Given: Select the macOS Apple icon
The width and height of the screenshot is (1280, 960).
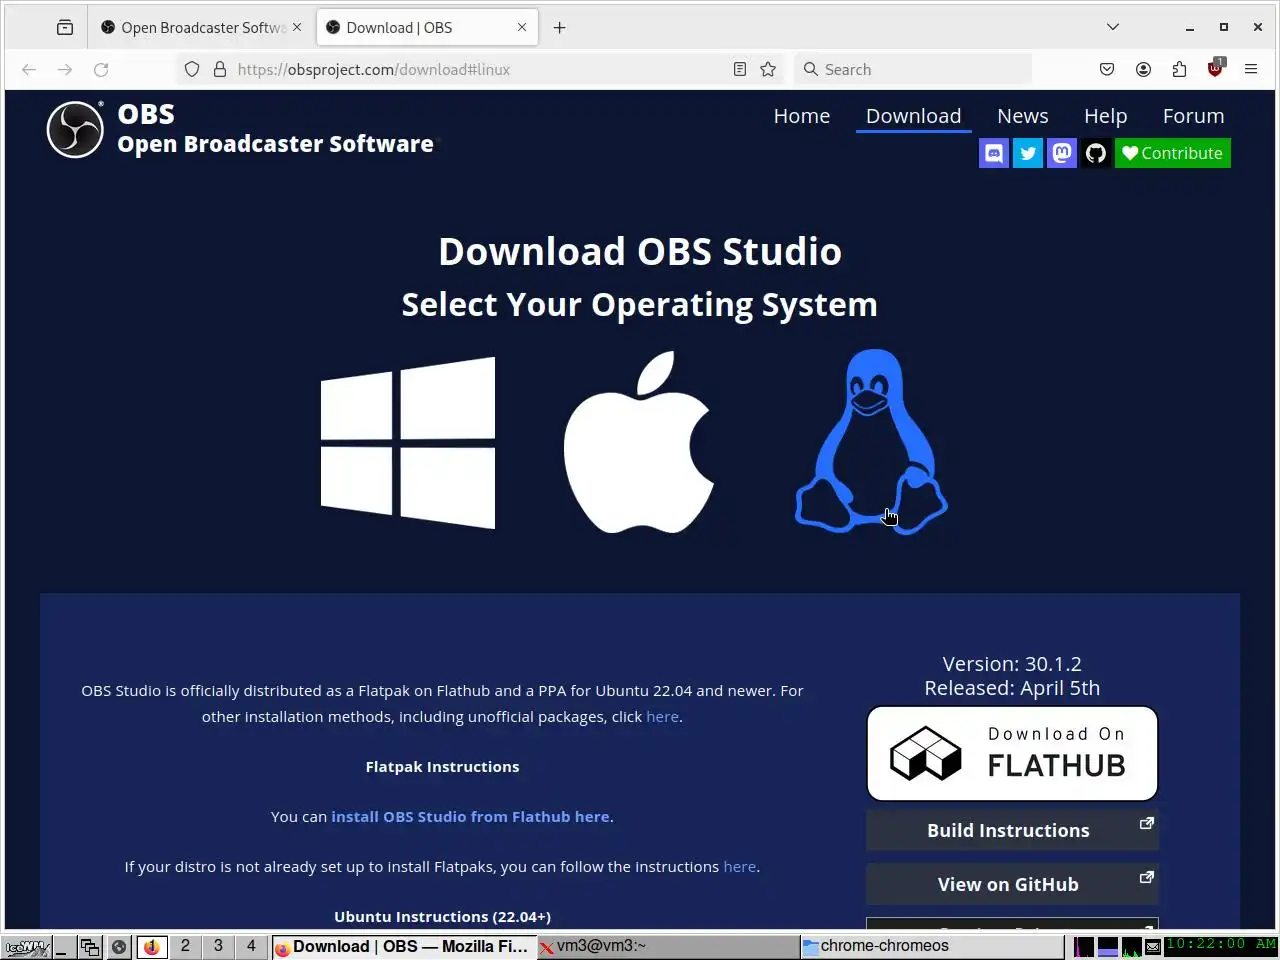Looking at the screenshot, I should click(639, 442).
